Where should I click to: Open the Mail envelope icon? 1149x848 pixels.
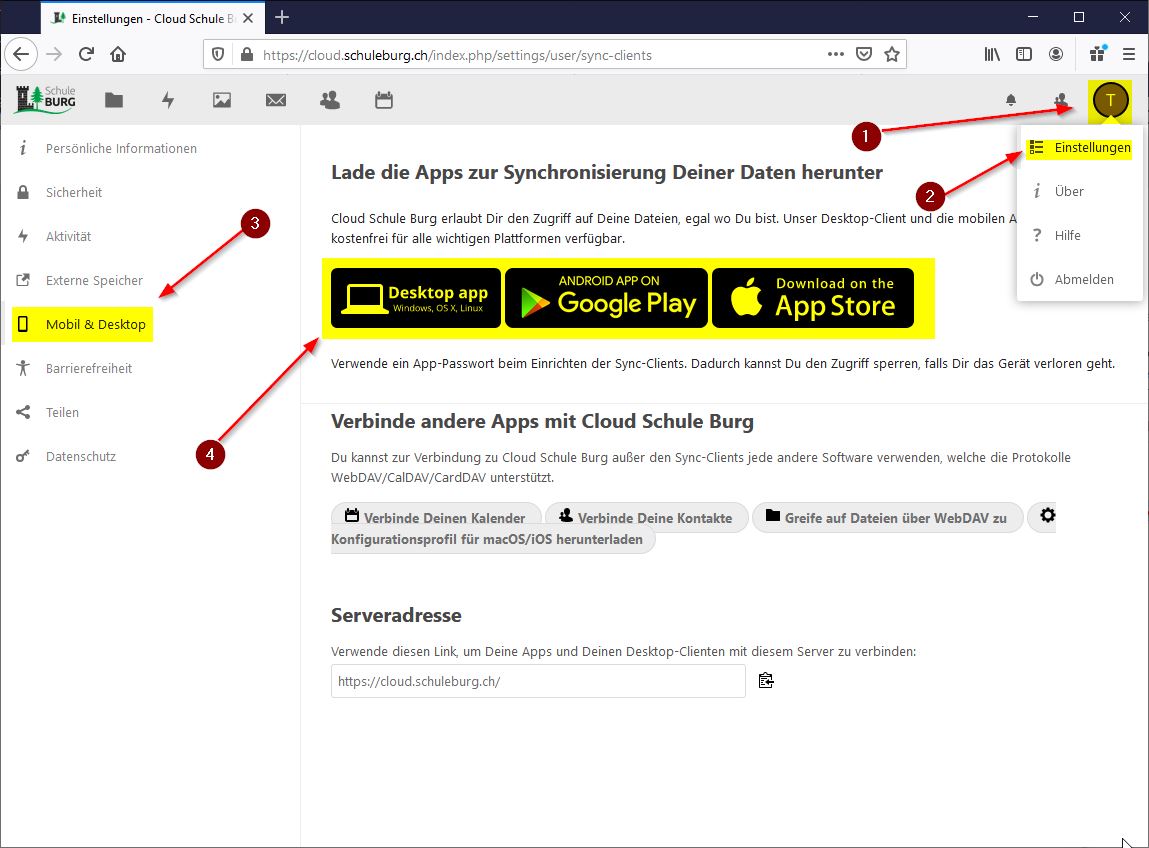[x=276, y=100]
